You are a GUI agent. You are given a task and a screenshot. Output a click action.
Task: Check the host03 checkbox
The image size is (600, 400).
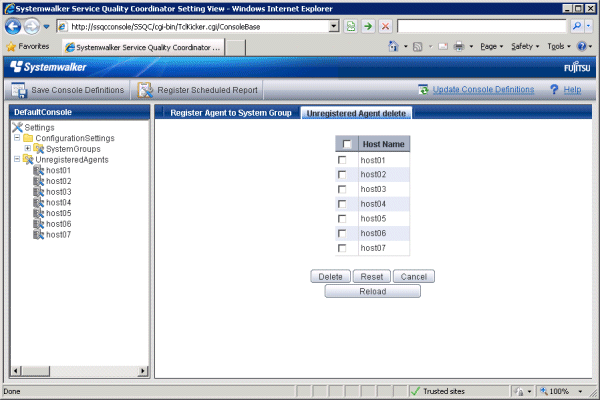pos(342,189)
